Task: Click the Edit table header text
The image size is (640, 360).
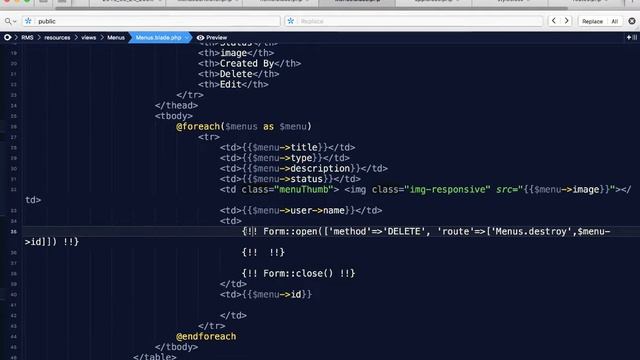Action: (231, 84)
